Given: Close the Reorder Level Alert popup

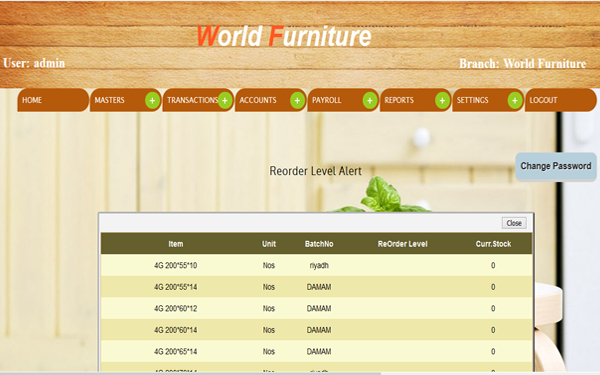Looking at the screenshot, I should 514,223.
